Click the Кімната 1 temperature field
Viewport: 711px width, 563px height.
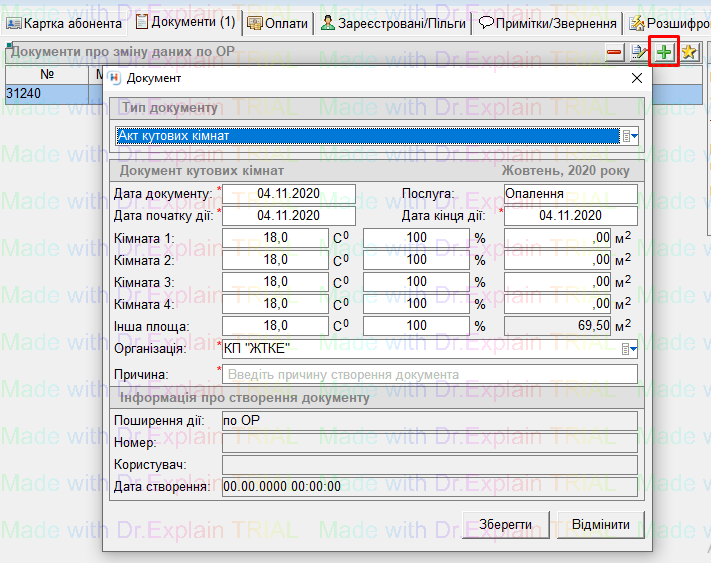point(275,238)
